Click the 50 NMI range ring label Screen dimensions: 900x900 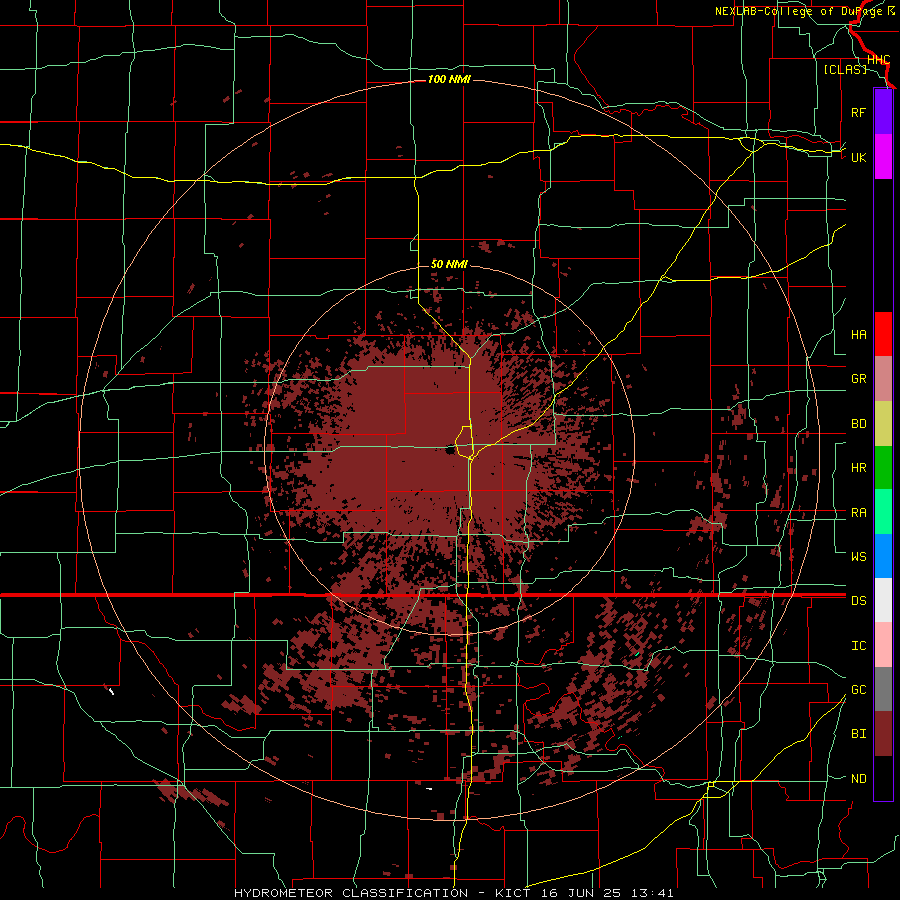[449, 264]
